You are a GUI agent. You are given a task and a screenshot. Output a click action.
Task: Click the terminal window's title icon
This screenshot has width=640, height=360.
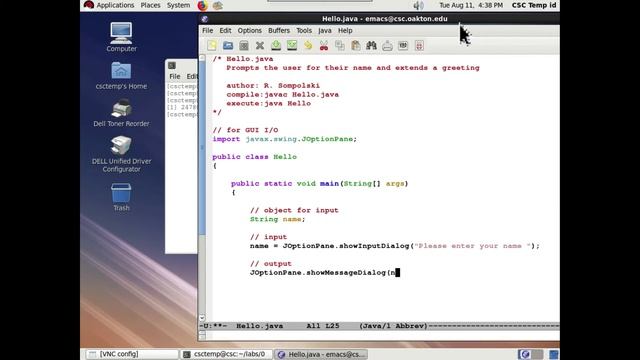172,65
